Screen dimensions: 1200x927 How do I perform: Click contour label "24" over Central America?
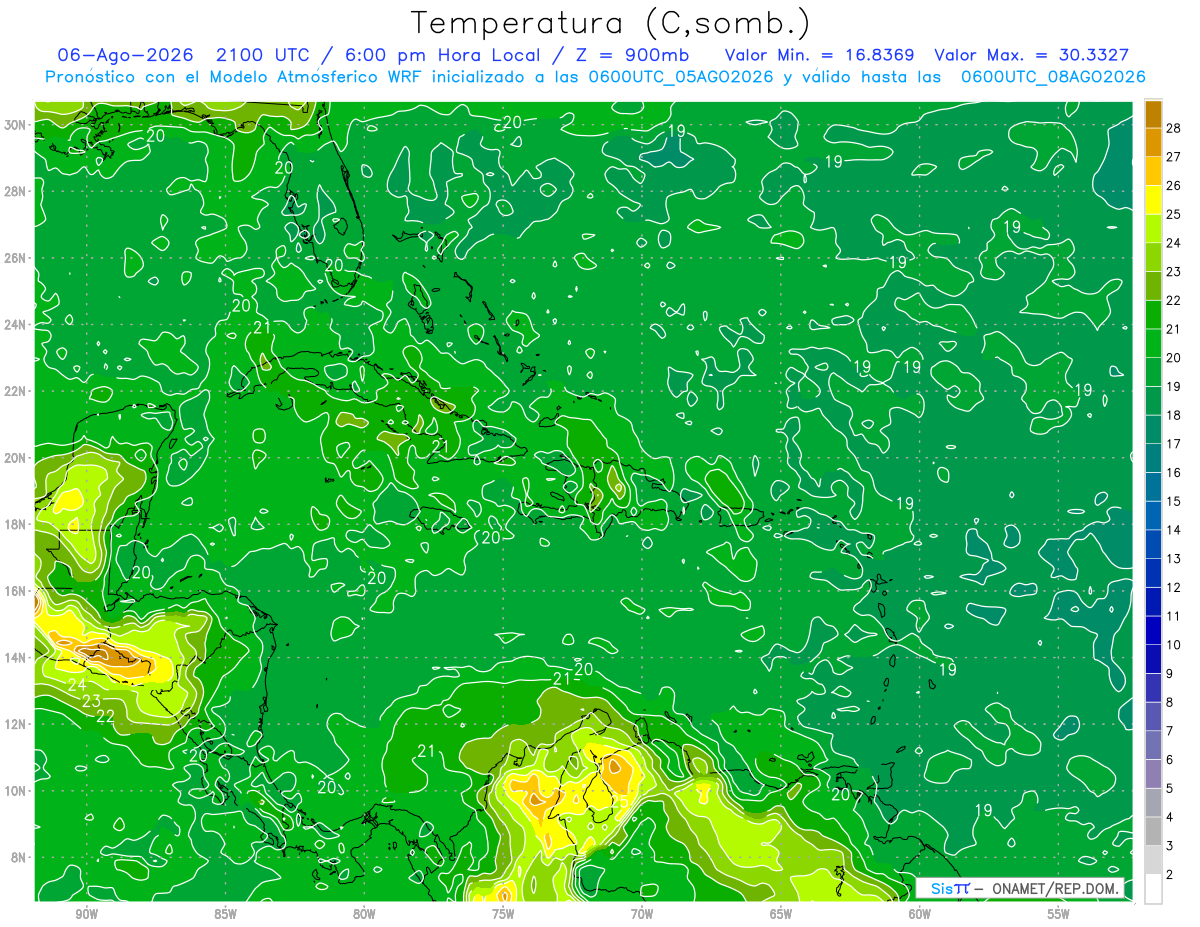pos(77,686)
